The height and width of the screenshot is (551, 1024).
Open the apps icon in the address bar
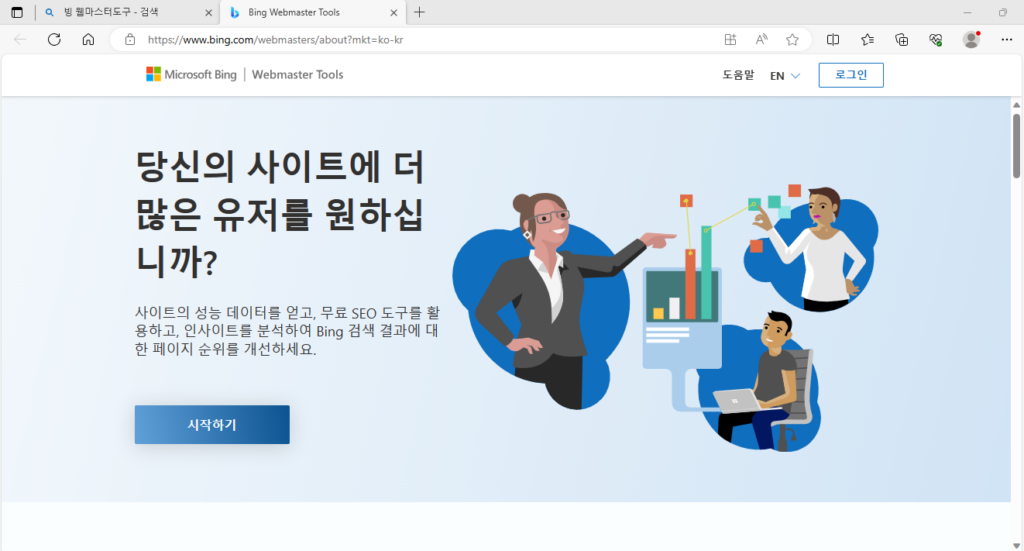pos(730,40)
